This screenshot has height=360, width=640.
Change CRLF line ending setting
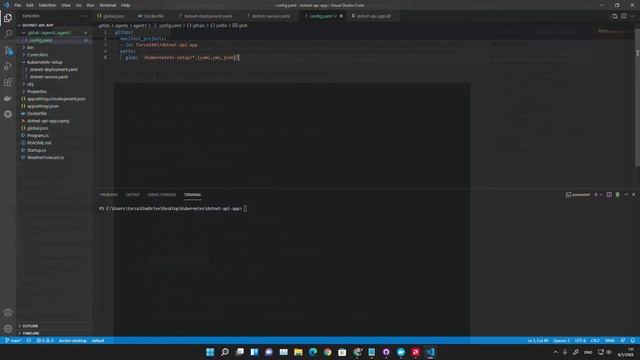(x=595, y=340)
